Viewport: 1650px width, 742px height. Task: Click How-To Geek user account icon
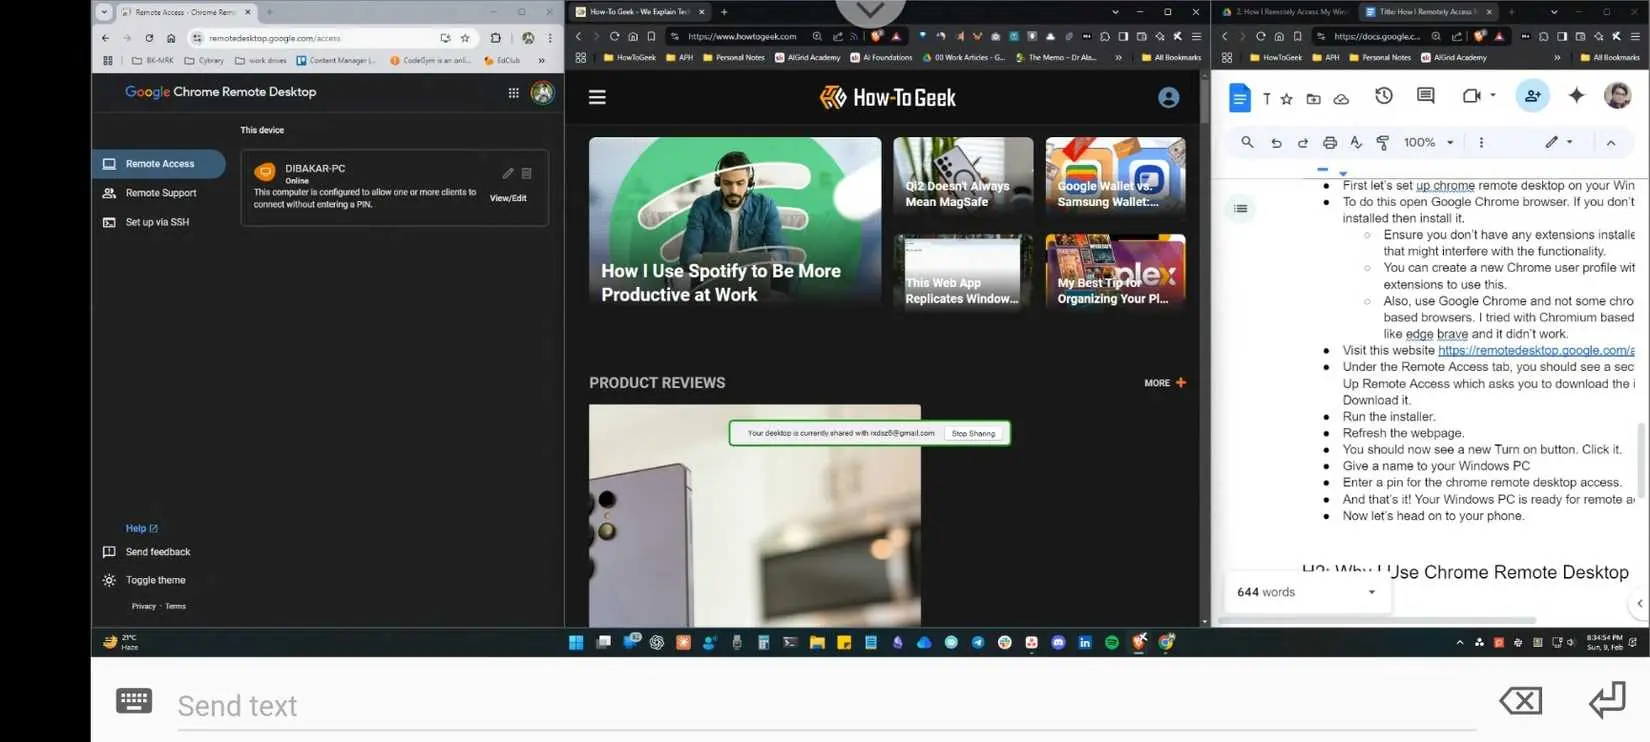pos(1168,97)
